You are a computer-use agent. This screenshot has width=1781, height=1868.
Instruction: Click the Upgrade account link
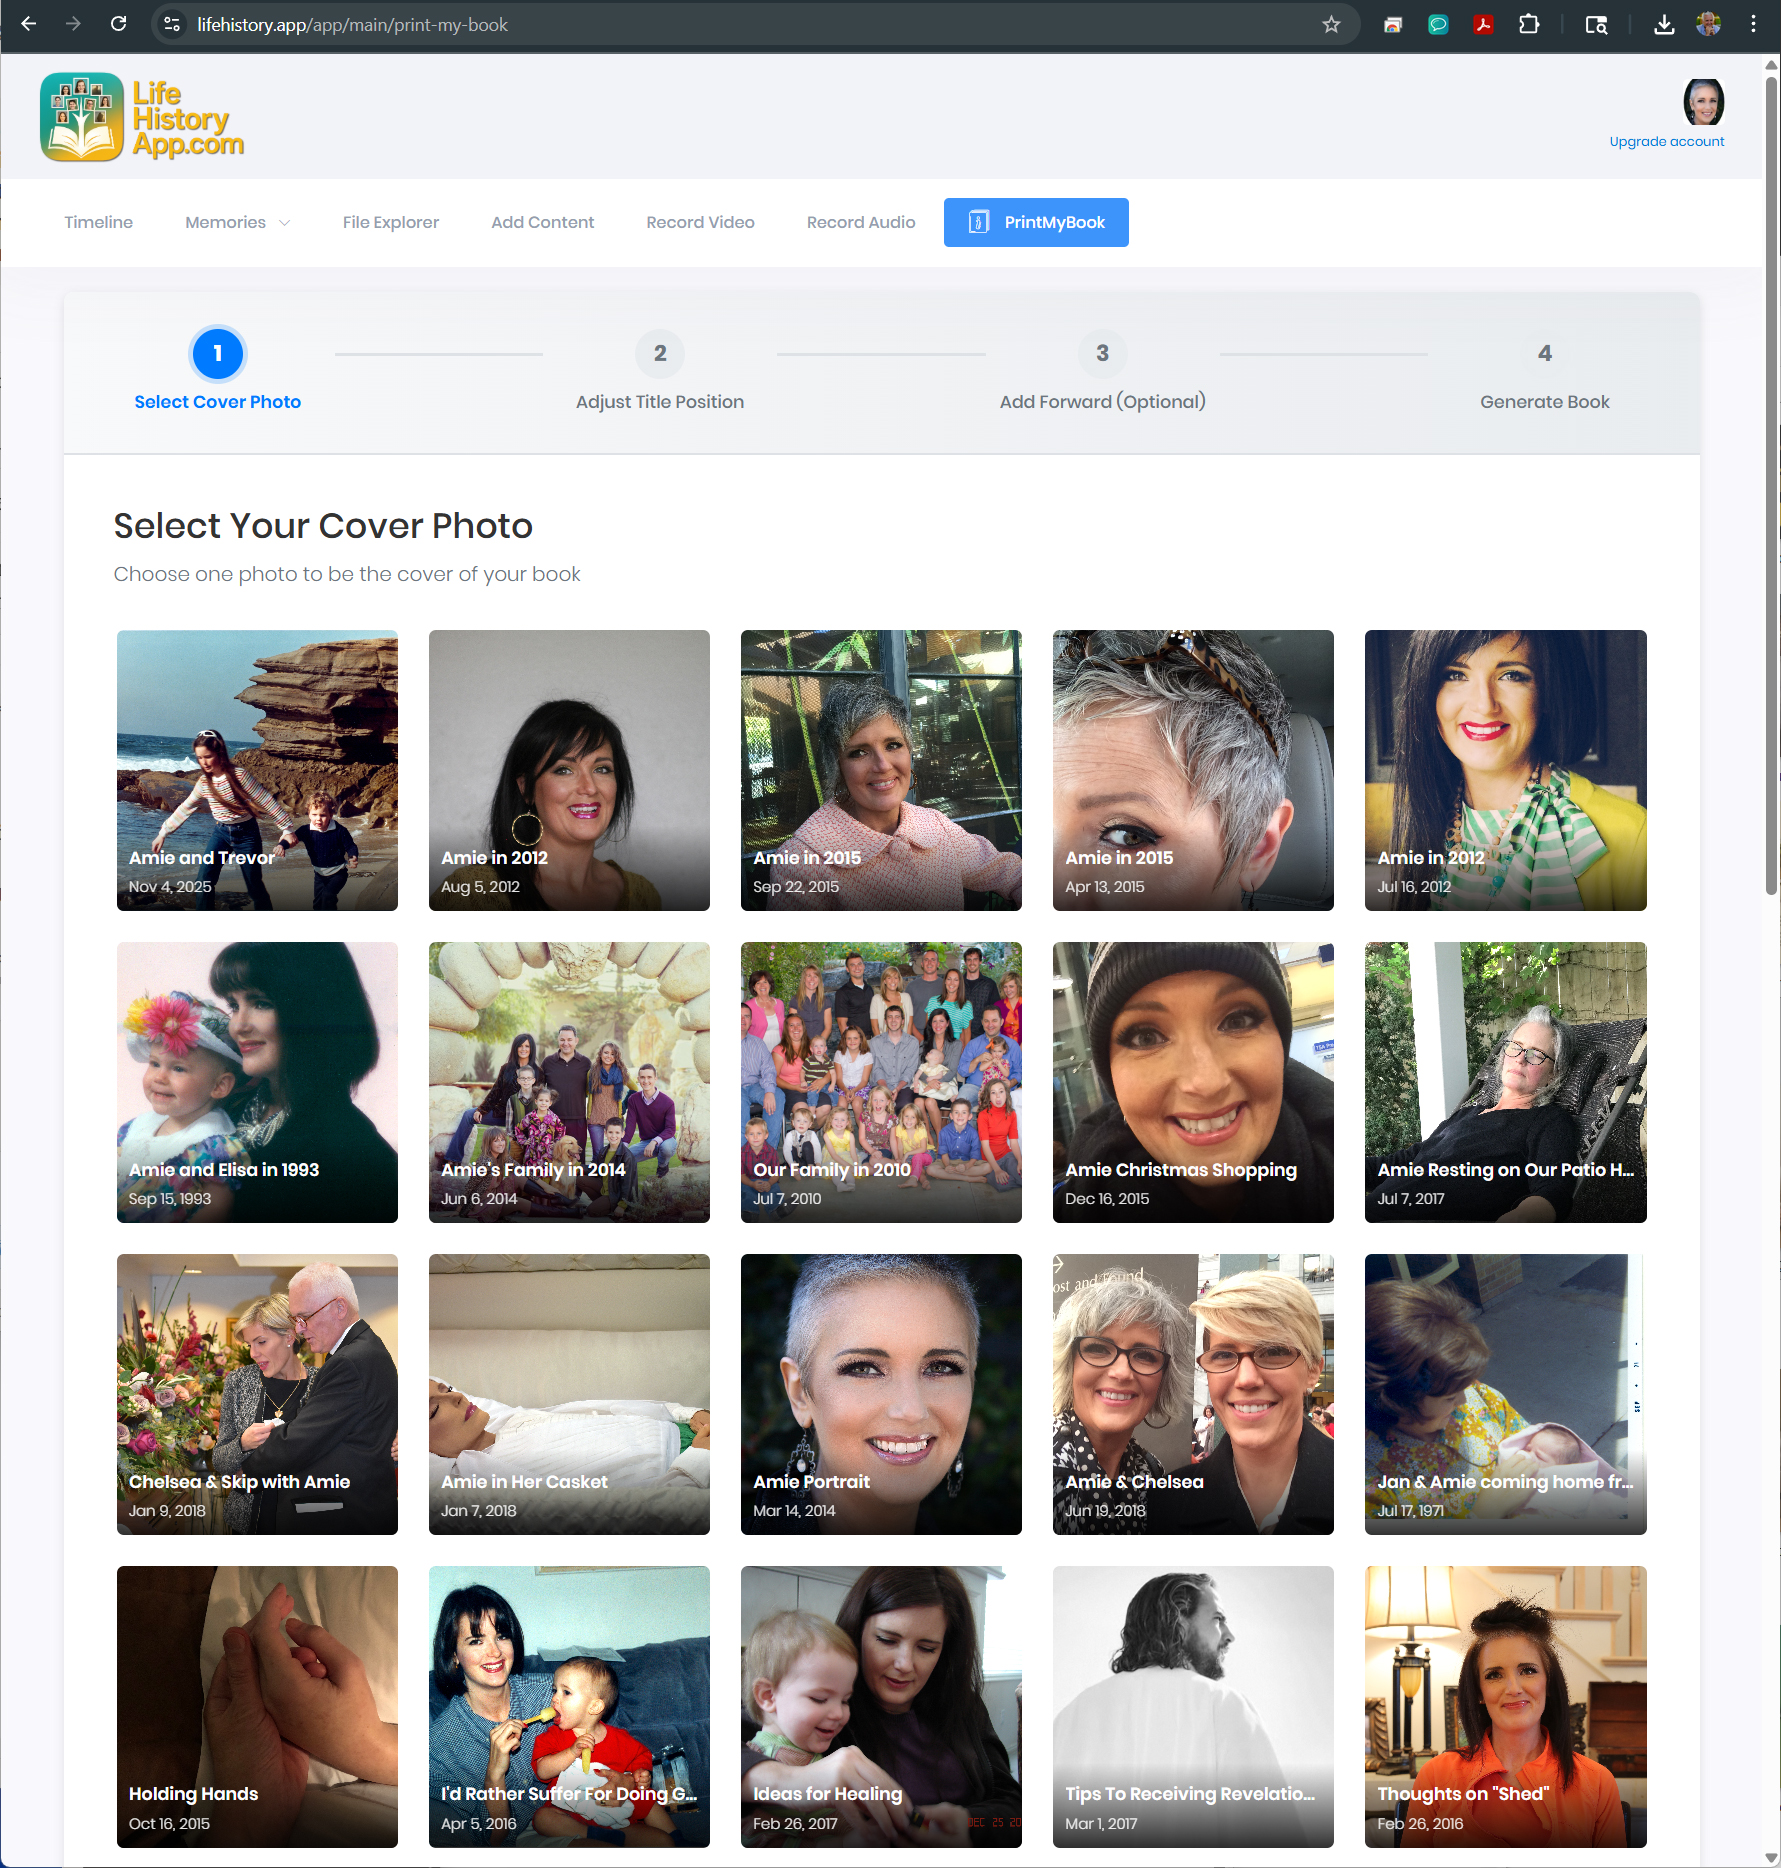[1667, 141]
